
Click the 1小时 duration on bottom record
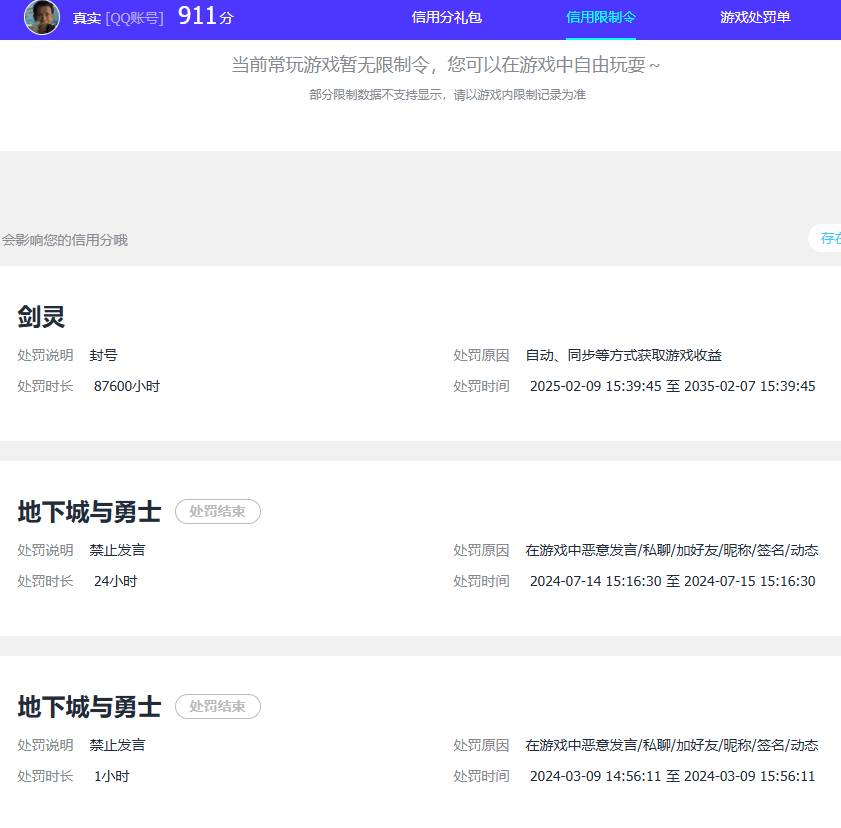pos(108,776)
